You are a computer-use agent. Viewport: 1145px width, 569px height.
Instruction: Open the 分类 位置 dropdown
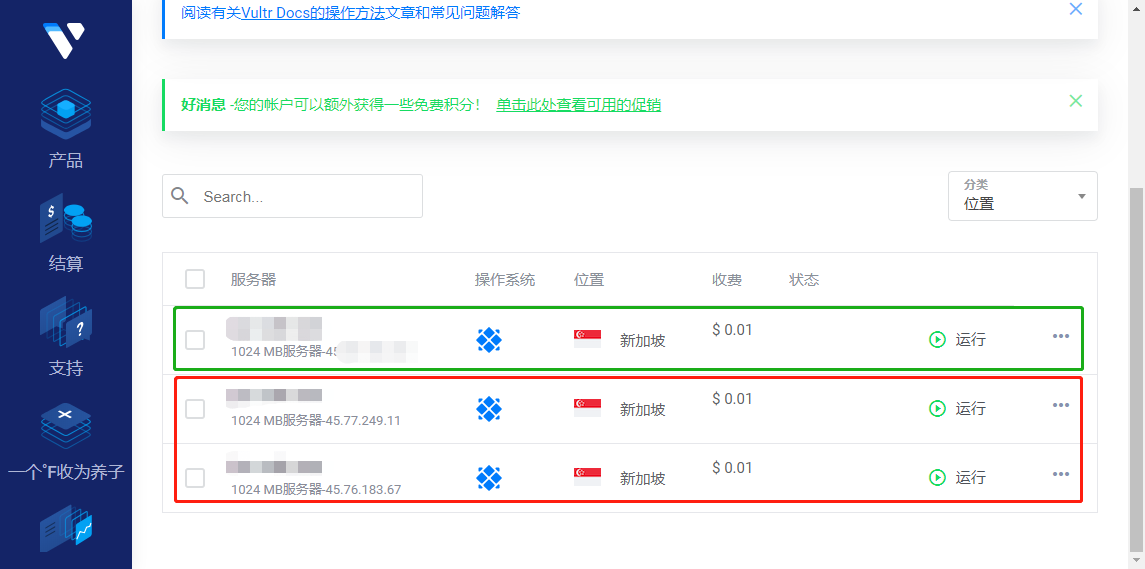pyautogui.click(x=1022, y=196)
